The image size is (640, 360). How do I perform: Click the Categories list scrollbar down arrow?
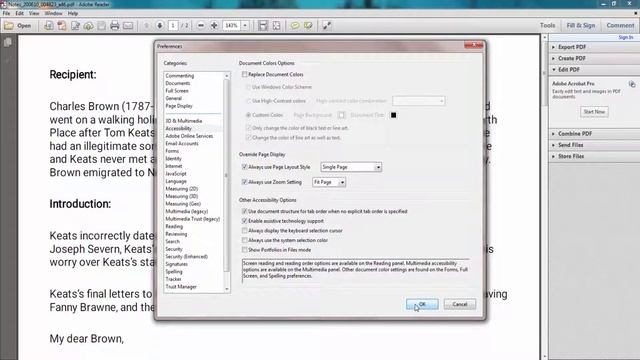(x=227, y=289)
